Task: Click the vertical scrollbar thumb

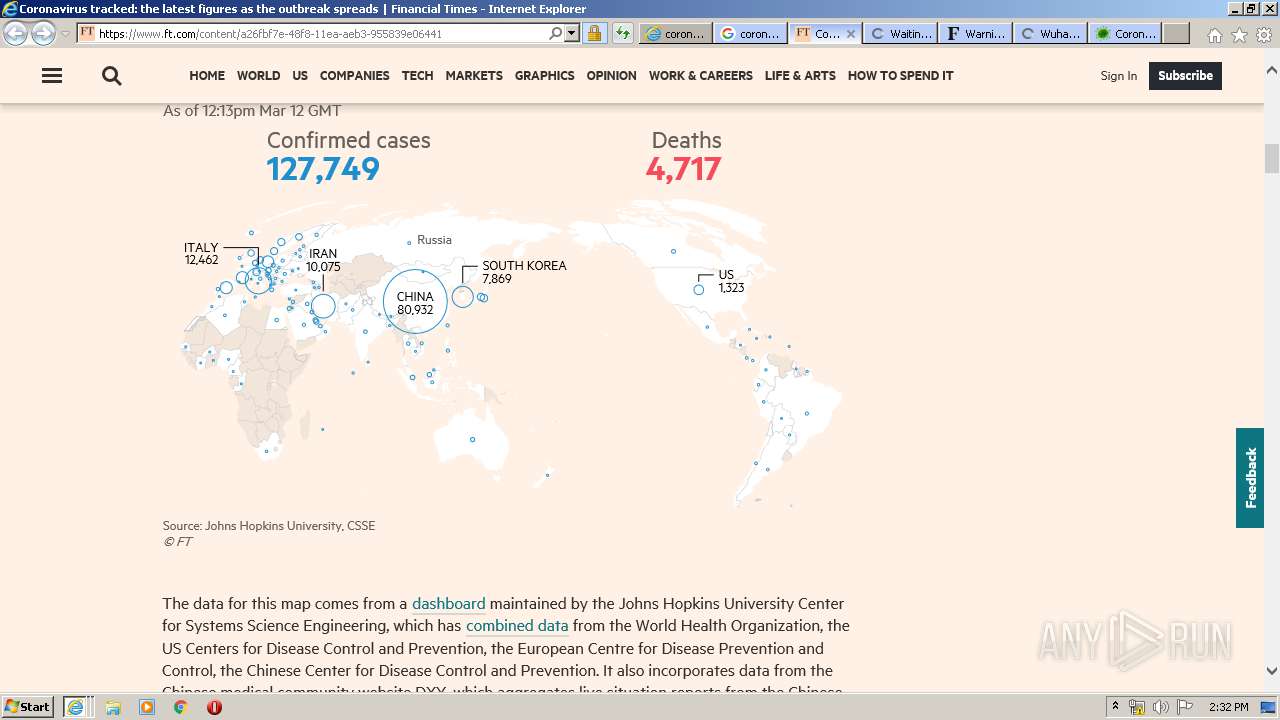Action: [x=1272, y=158]
